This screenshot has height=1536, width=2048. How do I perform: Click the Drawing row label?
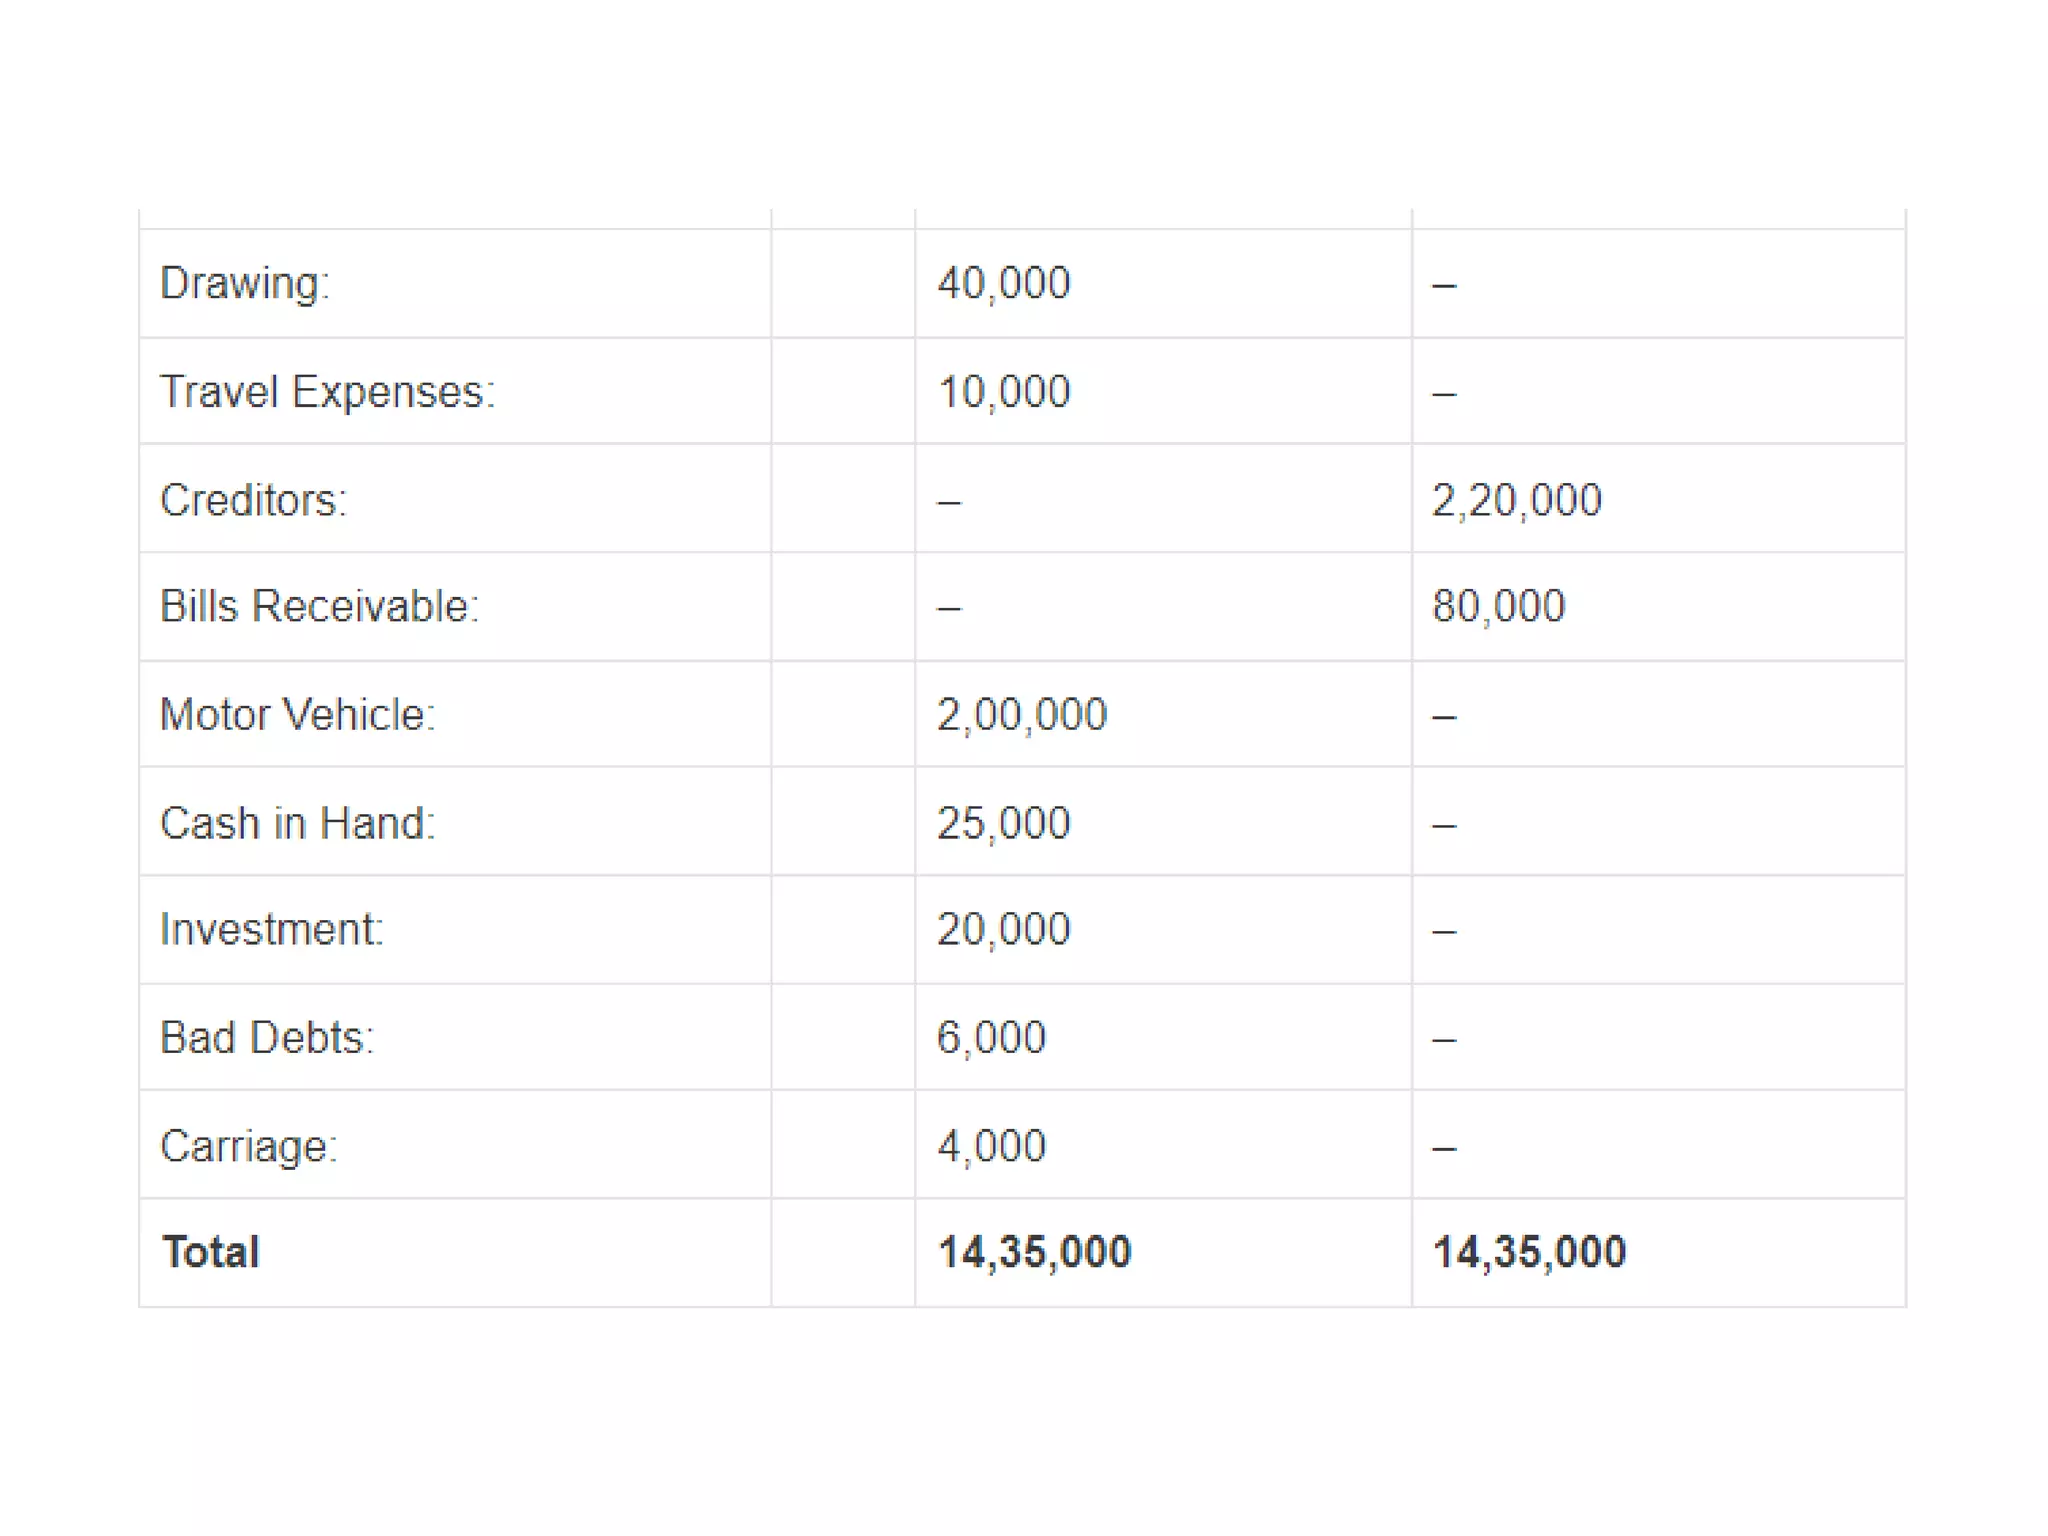[244, 284]
